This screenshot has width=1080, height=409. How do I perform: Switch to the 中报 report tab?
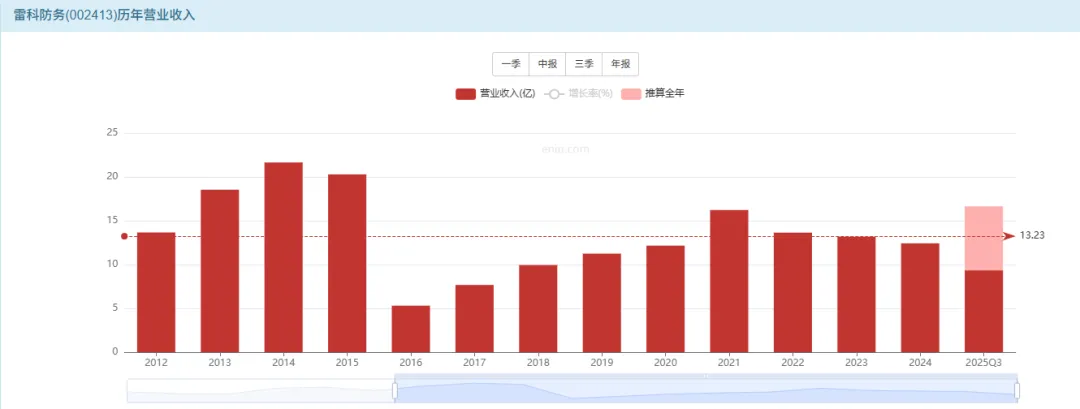point(547,64)
